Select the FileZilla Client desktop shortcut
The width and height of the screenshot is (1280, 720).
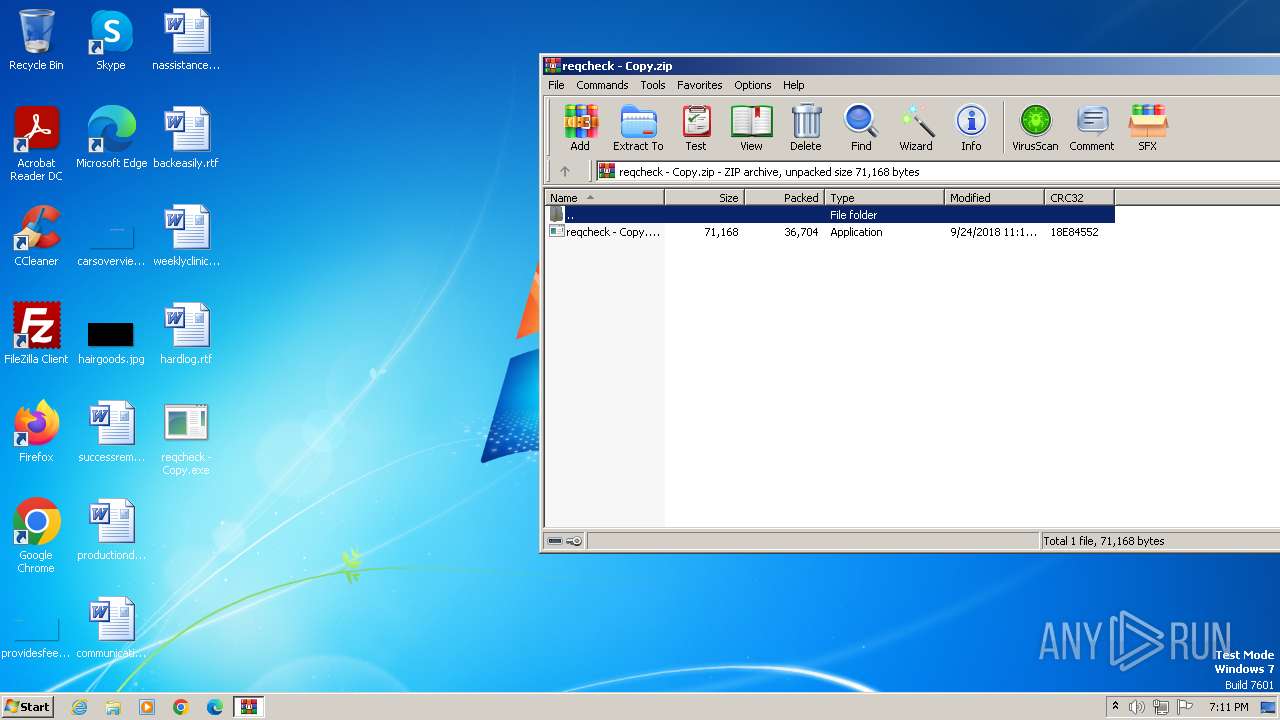pos(36,334)
